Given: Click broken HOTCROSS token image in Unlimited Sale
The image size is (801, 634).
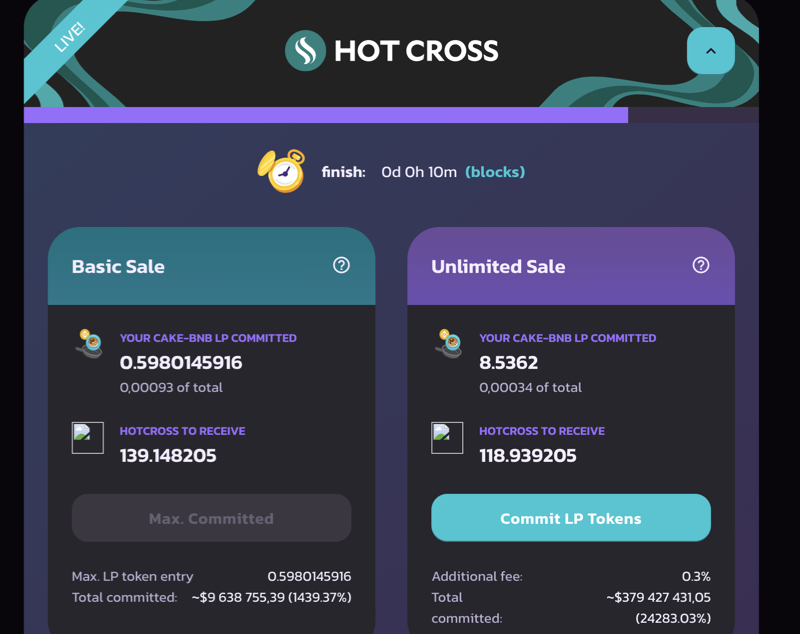Looking at the screenshot, I should tap(447, 438).
